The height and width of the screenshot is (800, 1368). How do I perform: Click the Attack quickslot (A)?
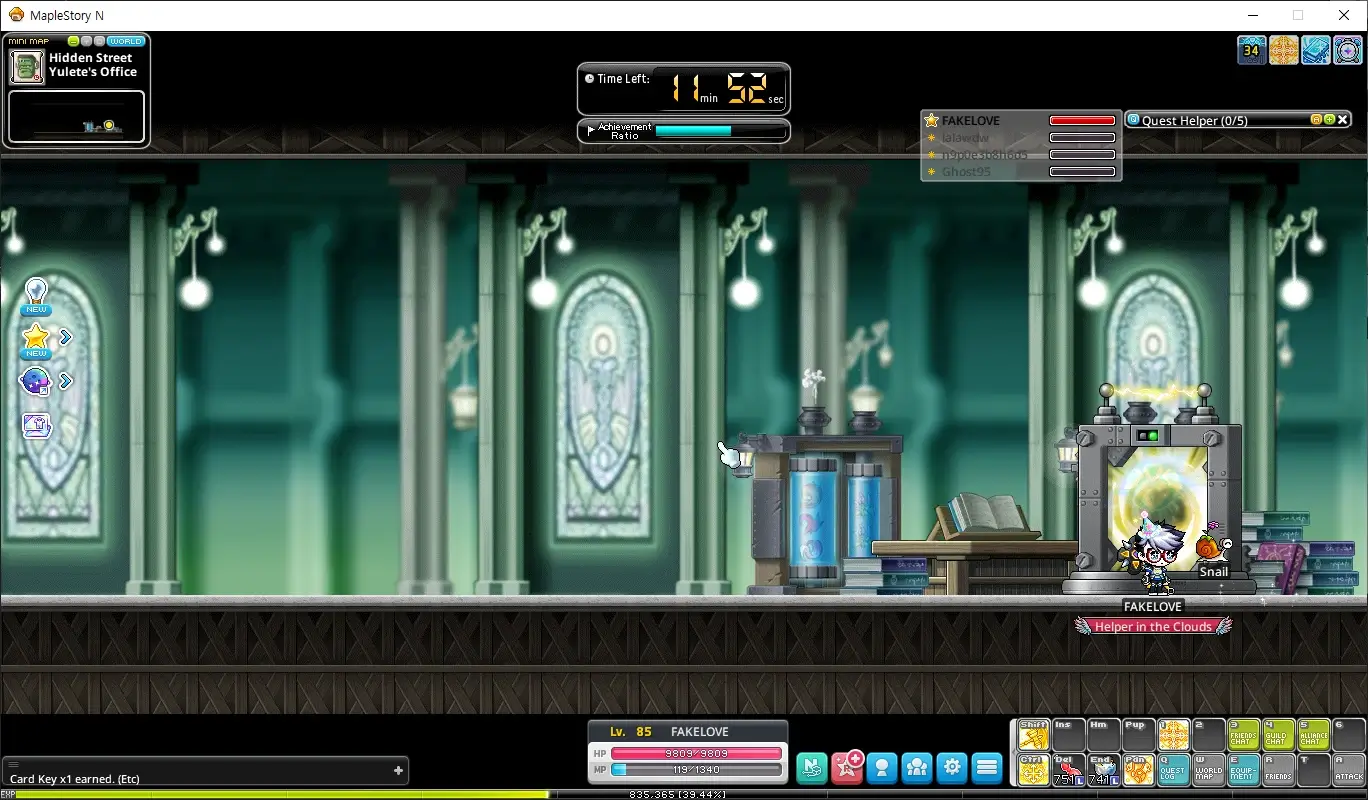(x=1348, y=769)
